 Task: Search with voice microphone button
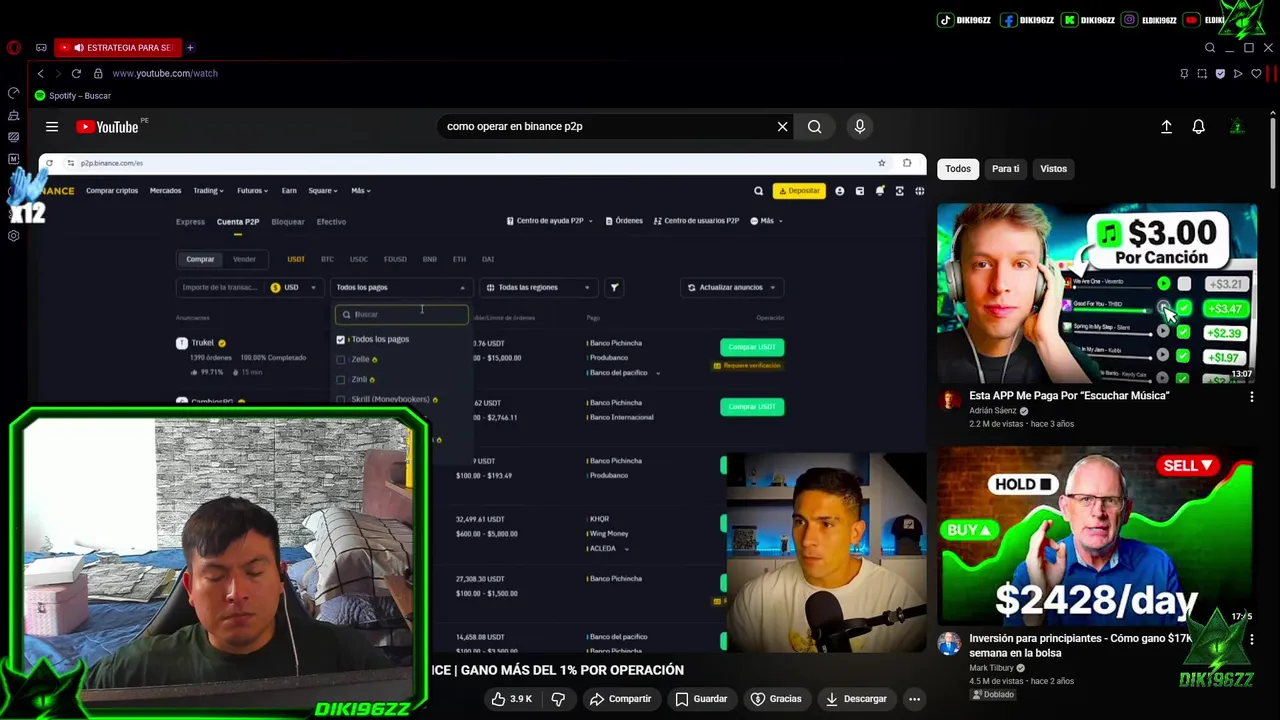point(859,126)
